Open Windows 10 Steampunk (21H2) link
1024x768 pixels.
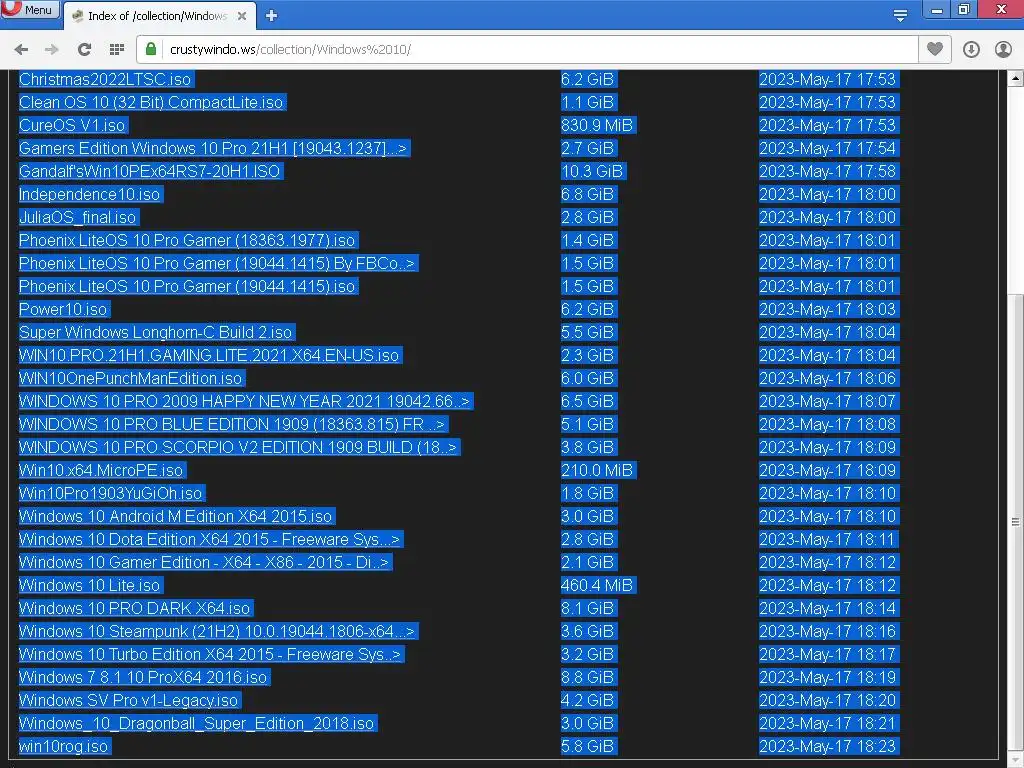[217, 631]
